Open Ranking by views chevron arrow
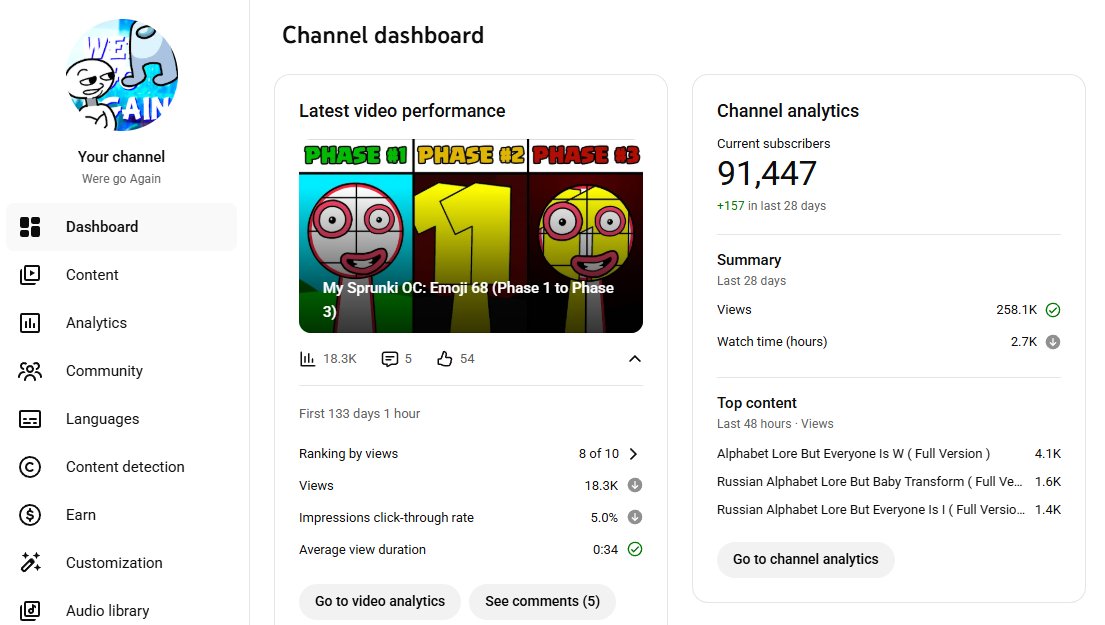Image resolution: width=1105 pixels, height=625 pixels. 634,454
